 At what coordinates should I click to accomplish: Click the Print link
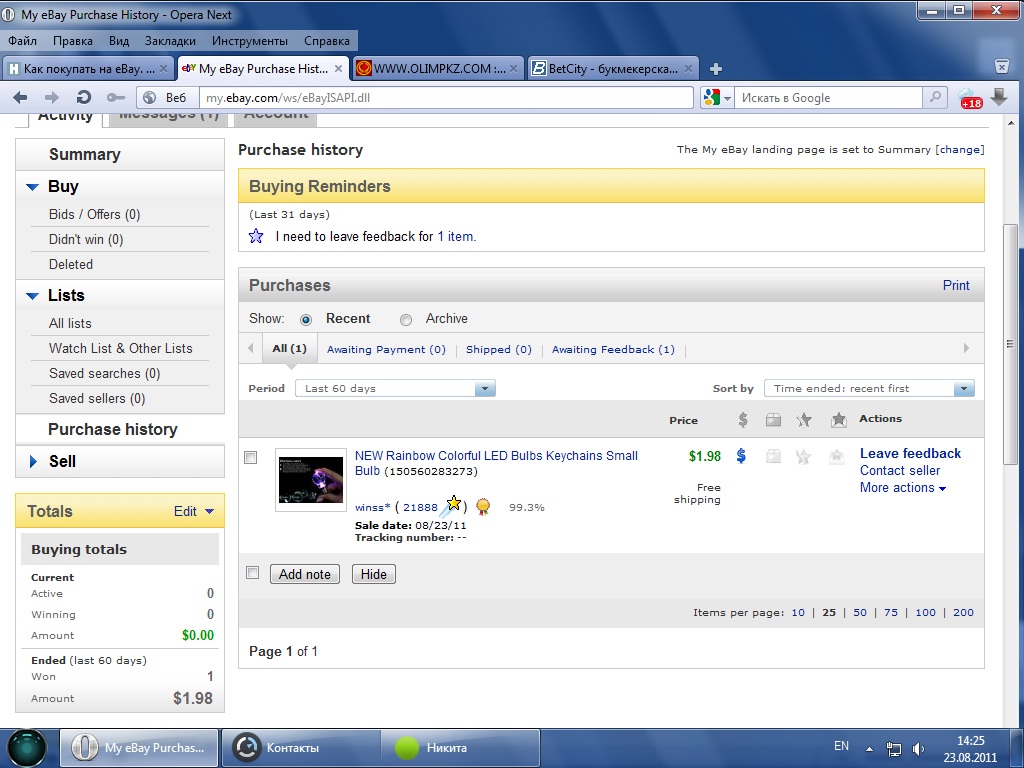[956, 285]
